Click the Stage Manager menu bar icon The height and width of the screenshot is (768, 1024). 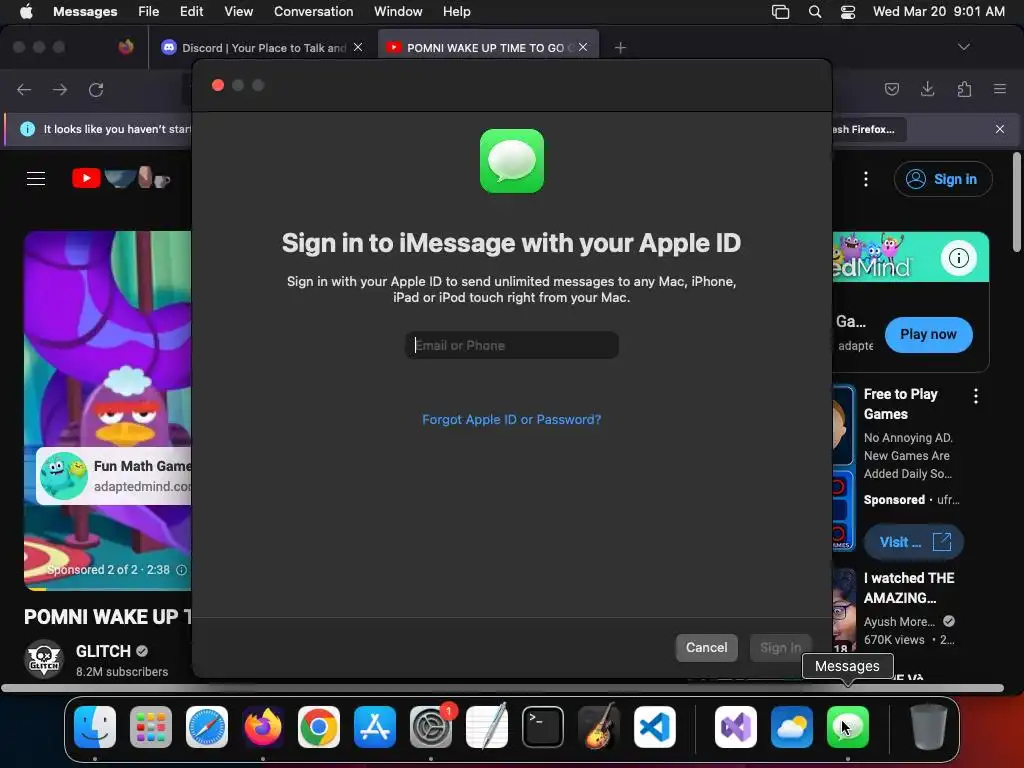click(780, 12)
